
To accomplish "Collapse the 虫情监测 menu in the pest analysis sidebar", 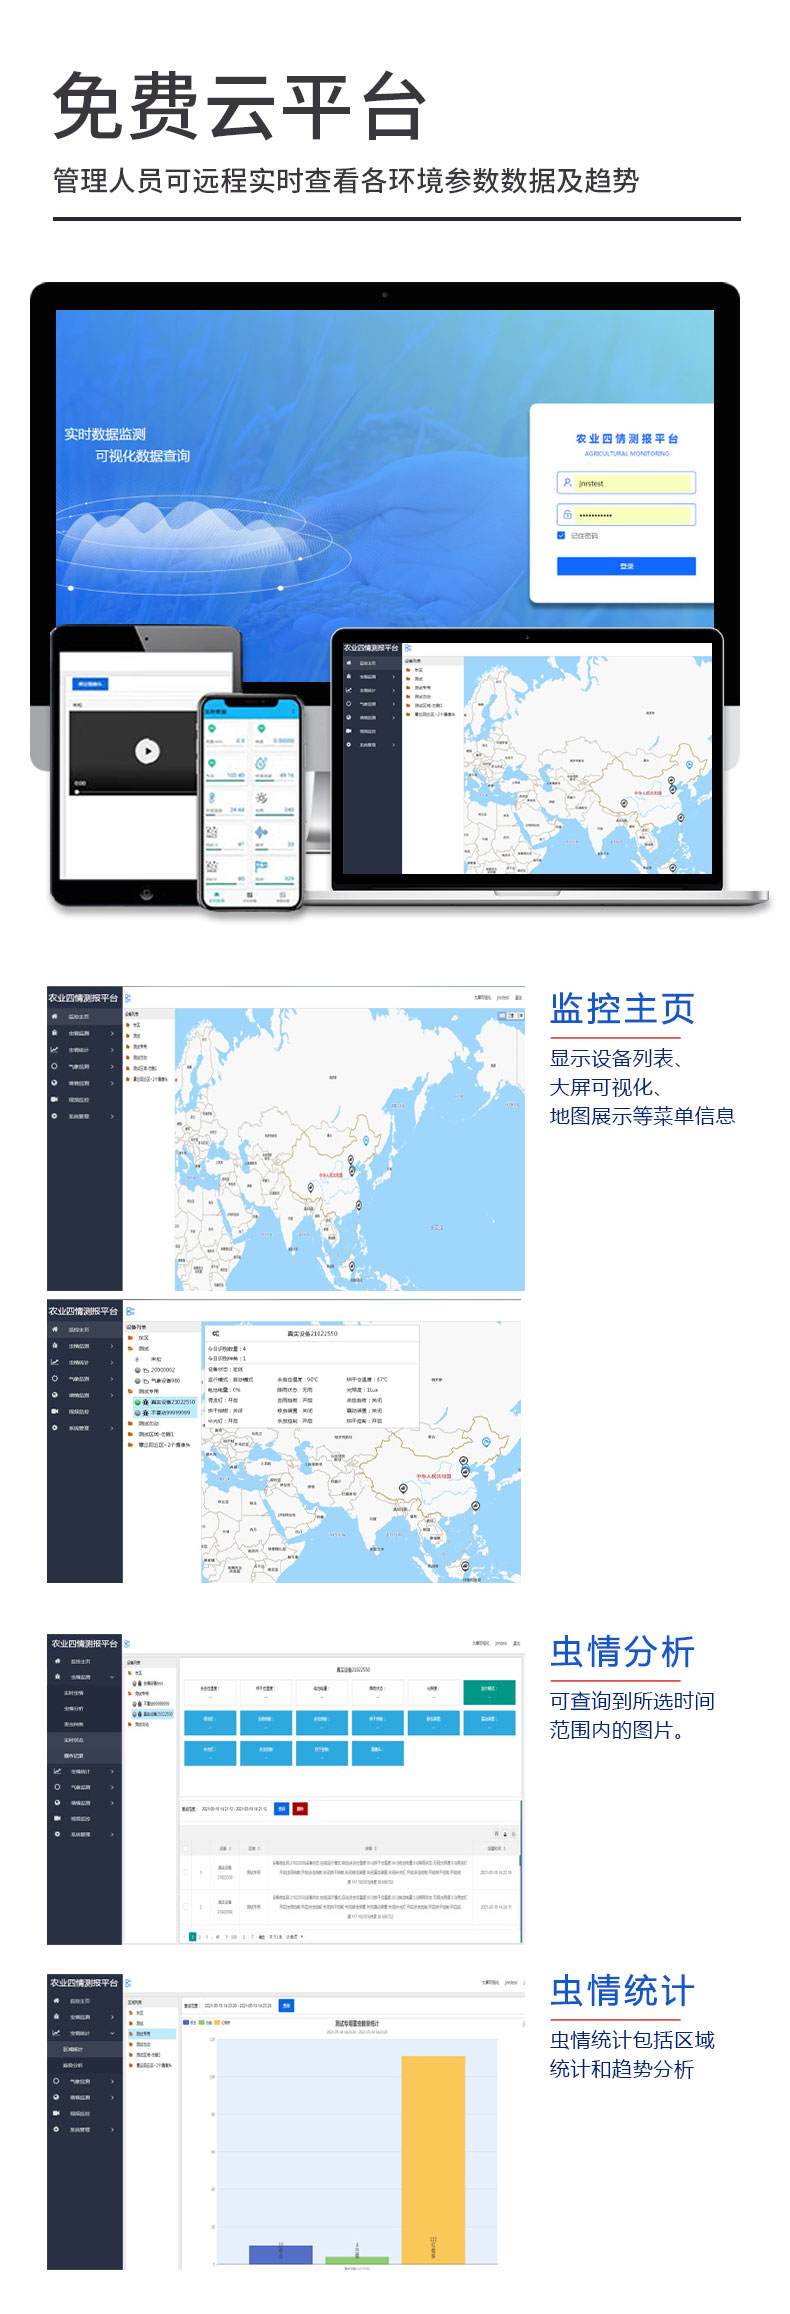I will pyautogui.click(x=112, y=1677).
